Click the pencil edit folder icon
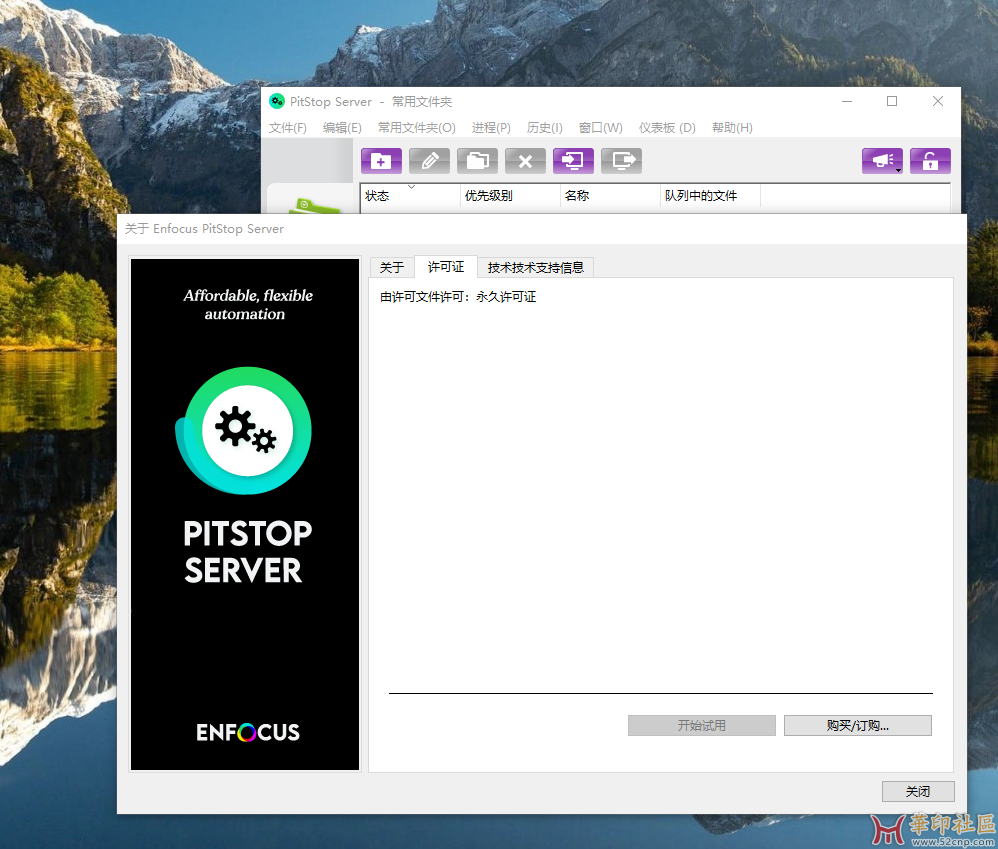Screen dimensions: 998x849 coord(429,161)
